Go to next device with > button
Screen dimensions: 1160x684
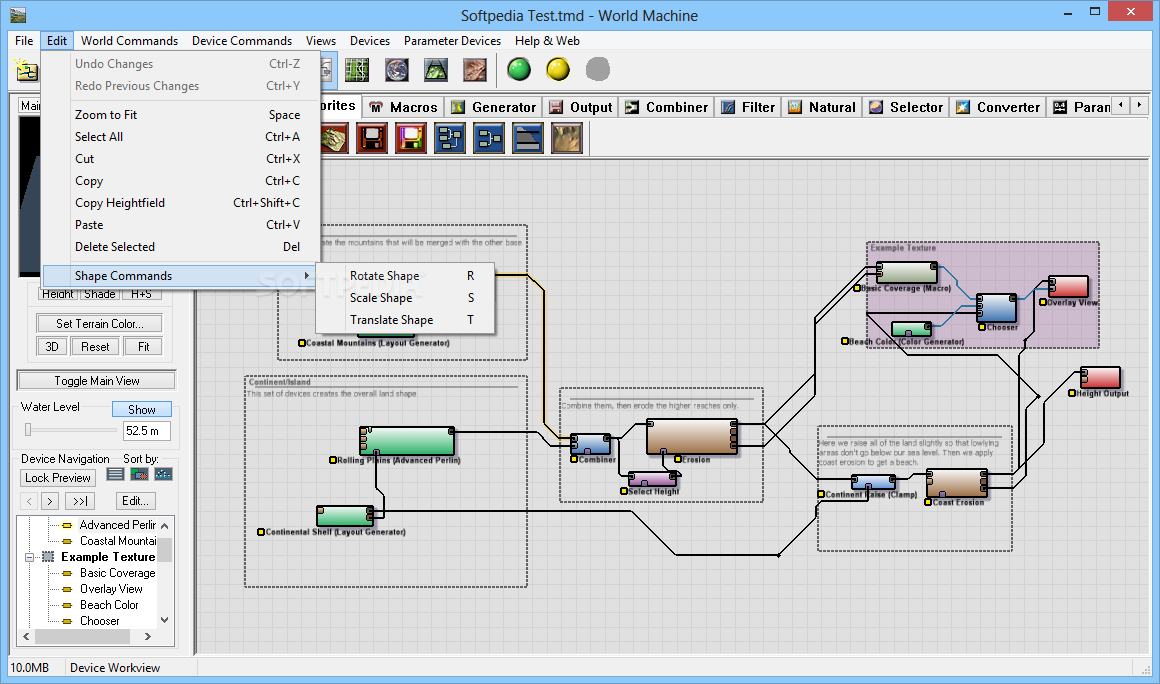coord(50,501)
